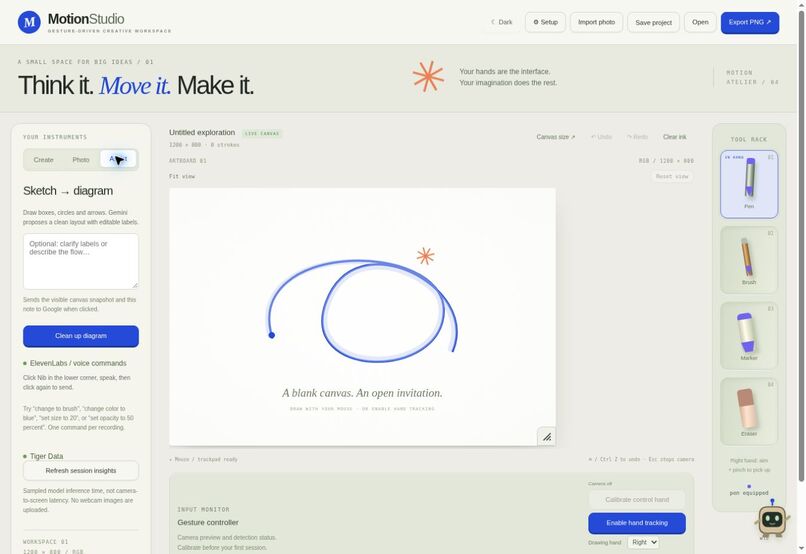Click the canvas resize handle icon
806x554 pixels.
click(546, 437)
